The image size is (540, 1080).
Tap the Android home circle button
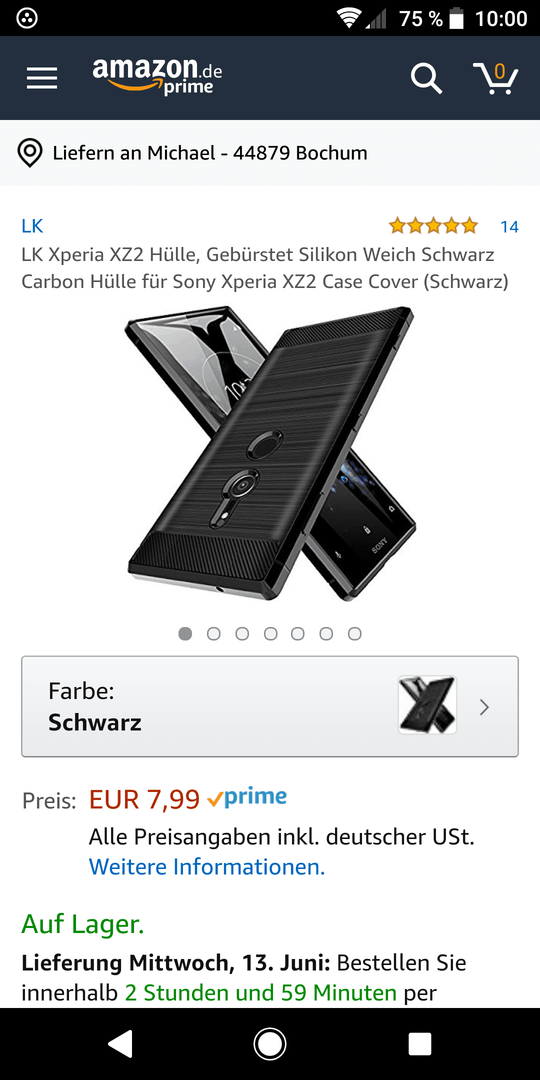tap(270, 1044)
